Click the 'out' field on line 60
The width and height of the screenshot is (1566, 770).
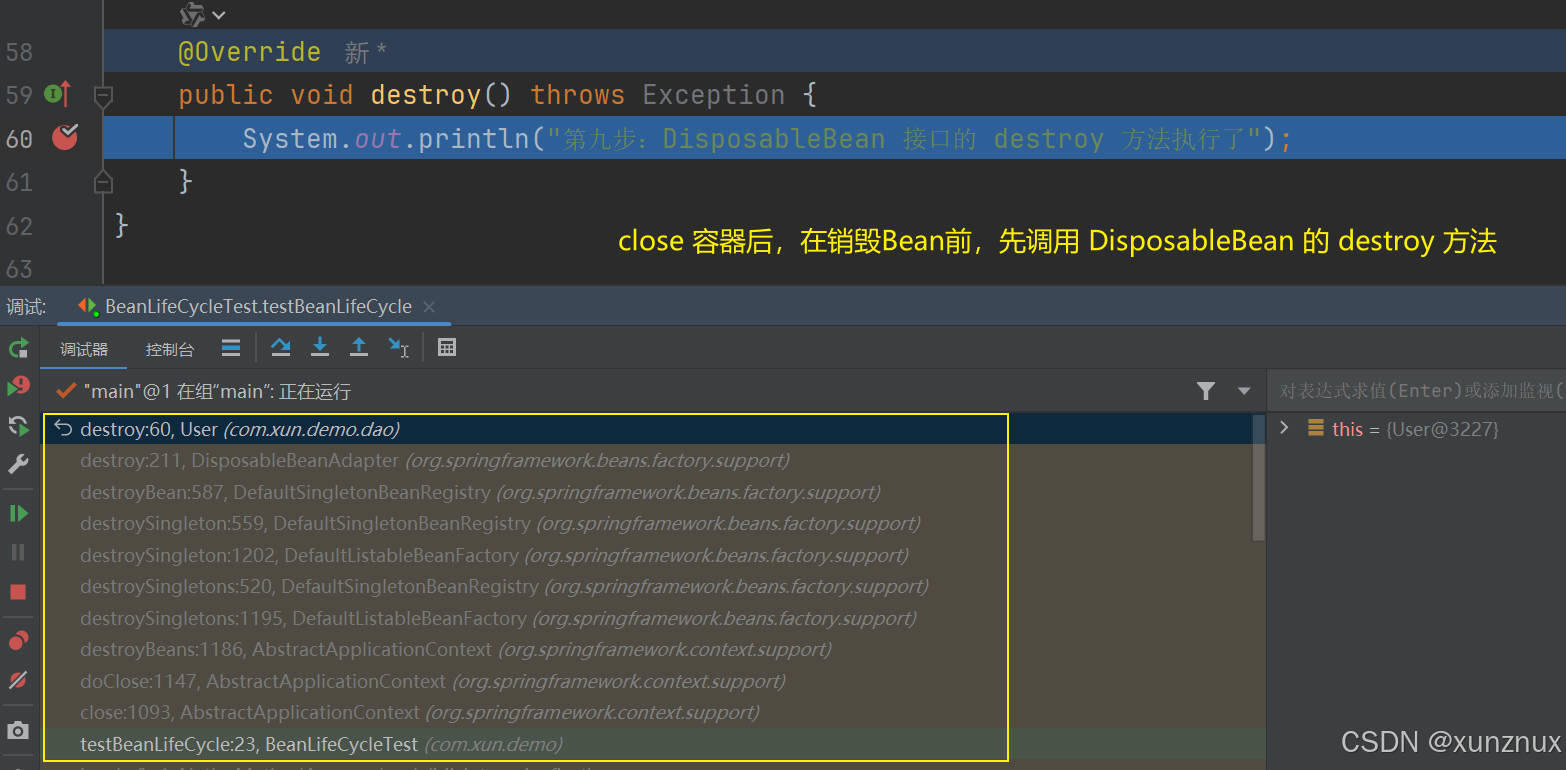[x=378, y=138]
